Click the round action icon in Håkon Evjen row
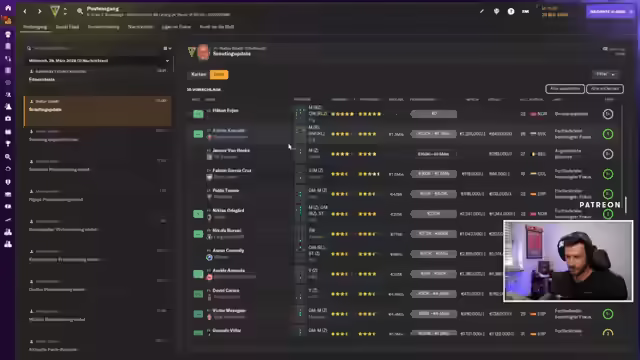Viewport: 640px width, 360px height. 608,114
